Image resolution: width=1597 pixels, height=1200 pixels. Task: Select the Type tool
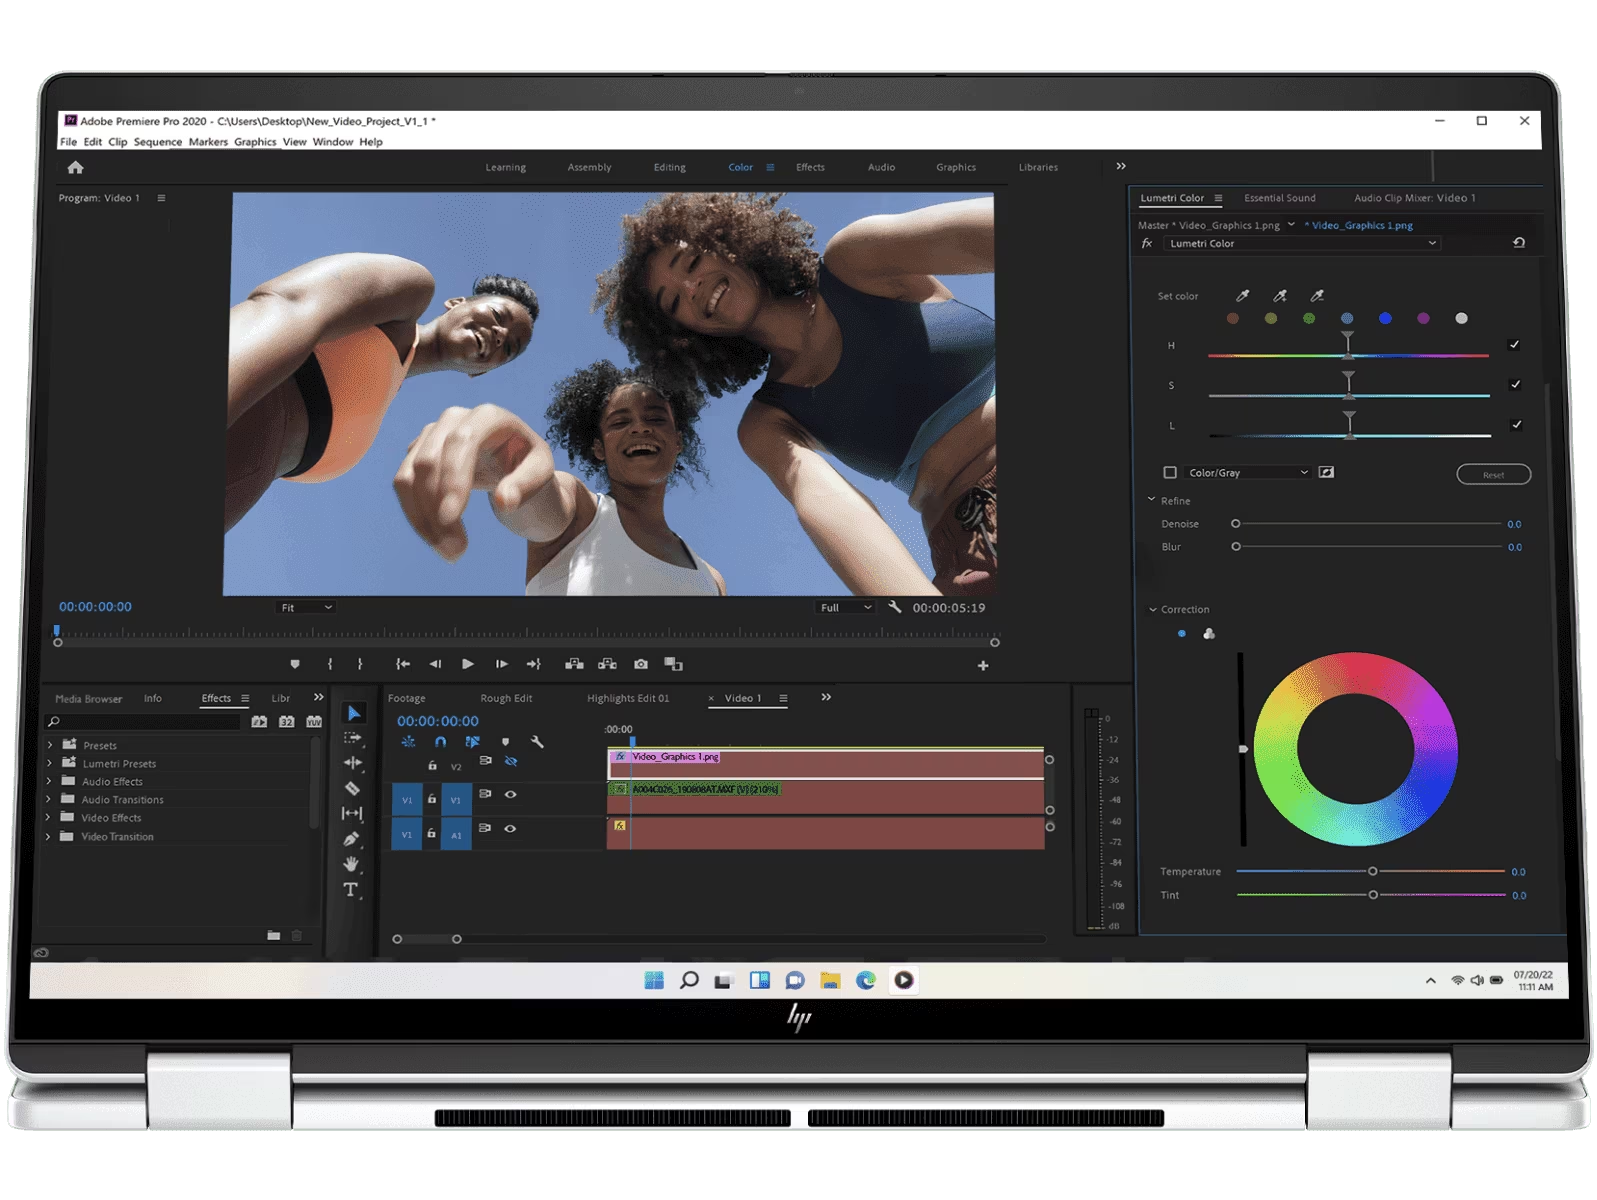pyautogui.click(x=351, y=889)
